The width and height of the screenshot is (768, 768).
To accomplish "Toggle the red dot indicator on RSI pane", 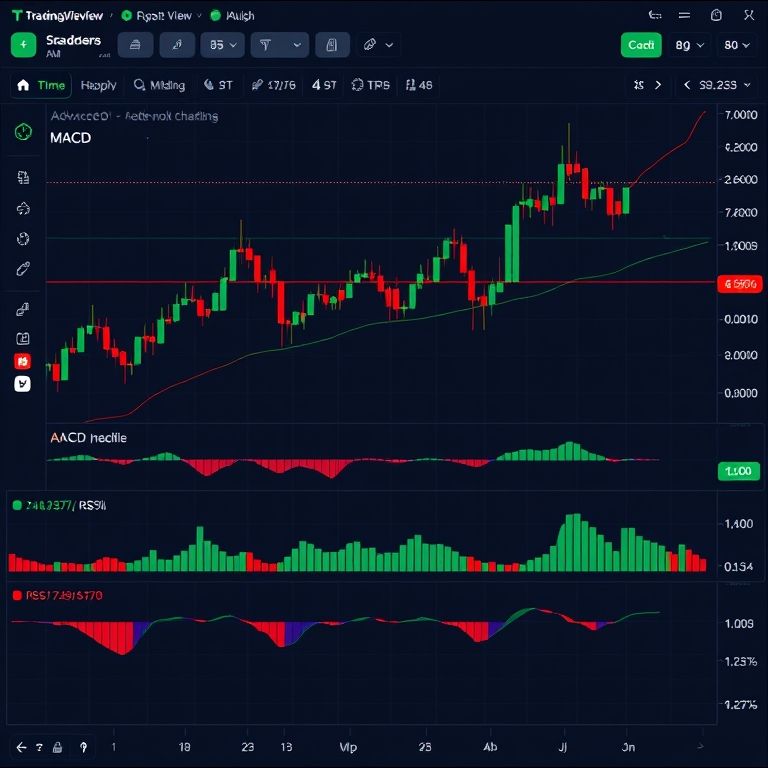I will coord(17,595).
